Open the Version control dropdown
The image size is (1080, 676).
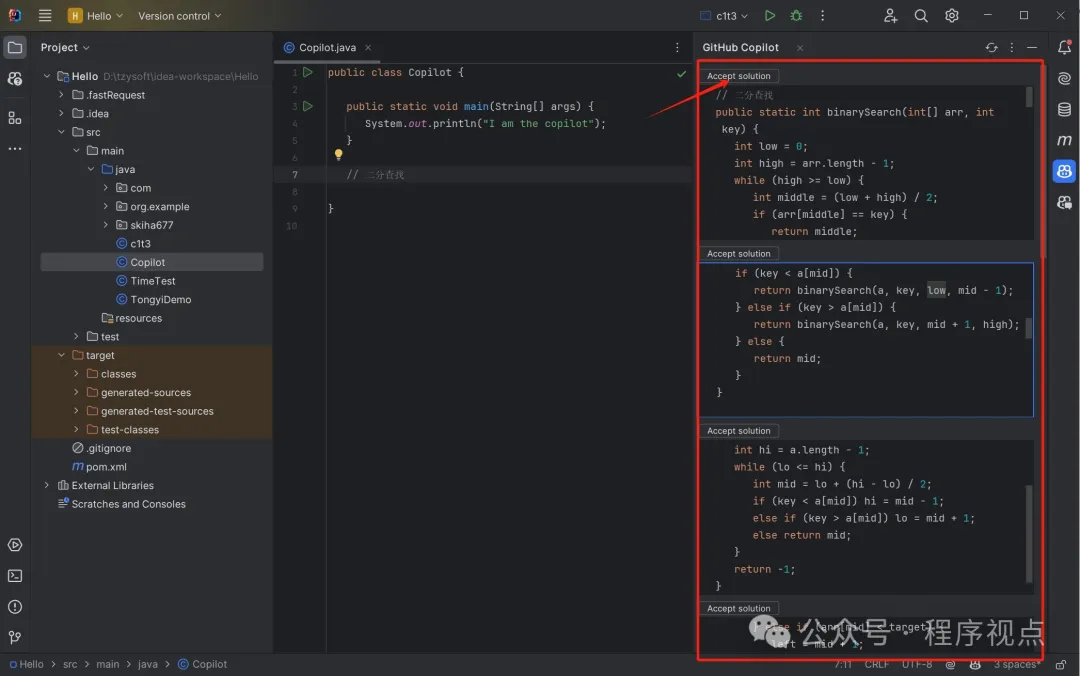click(x=180, y=15)
